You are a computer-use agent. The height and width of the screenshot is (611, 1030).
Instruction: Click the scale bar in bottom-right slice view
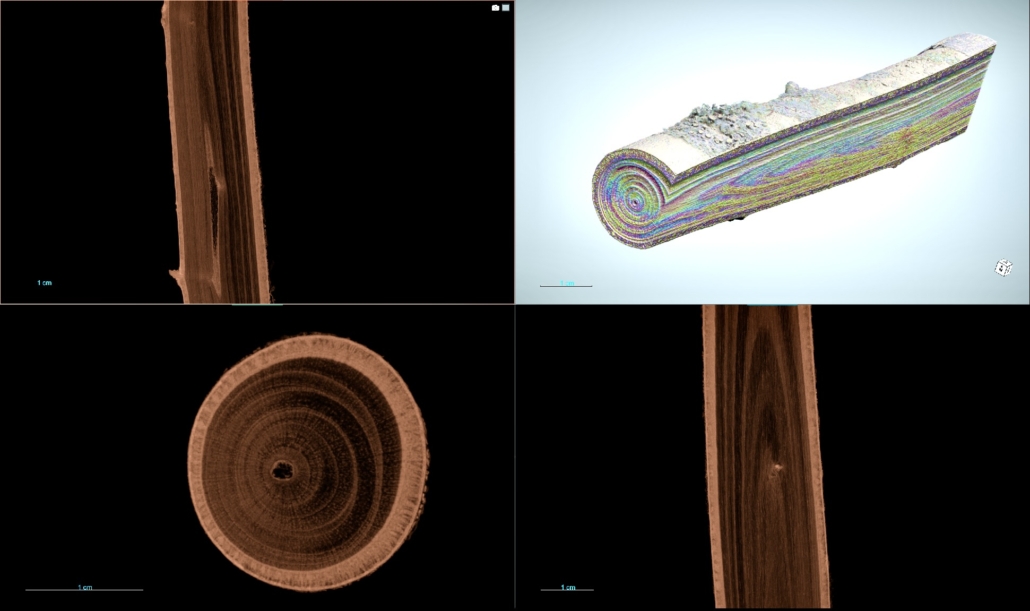pyautogui.click(x=567, y=589)
